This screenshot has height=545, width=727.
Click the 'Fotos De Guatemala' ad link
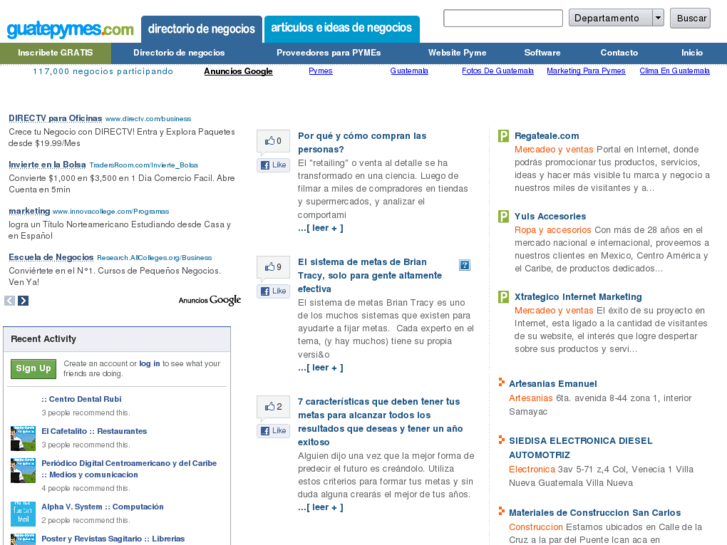[497, 71]
